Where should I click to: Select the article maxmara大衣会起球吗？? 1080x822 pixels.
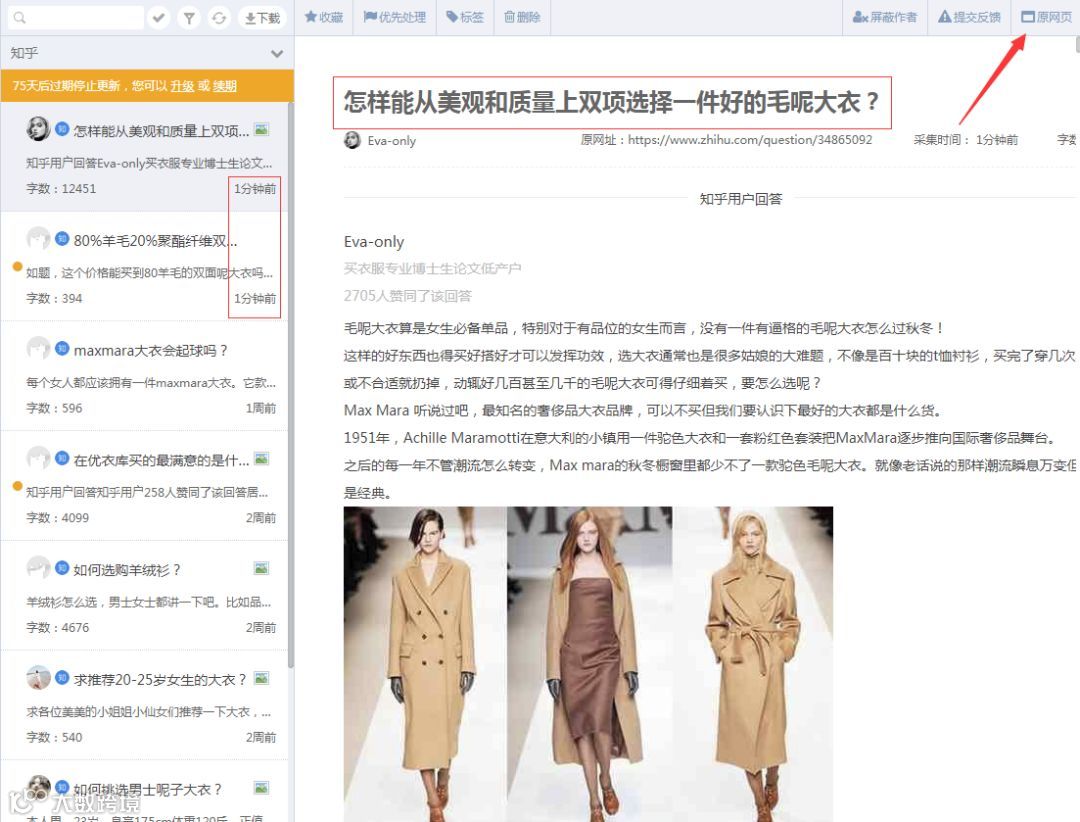pos(145,376)
